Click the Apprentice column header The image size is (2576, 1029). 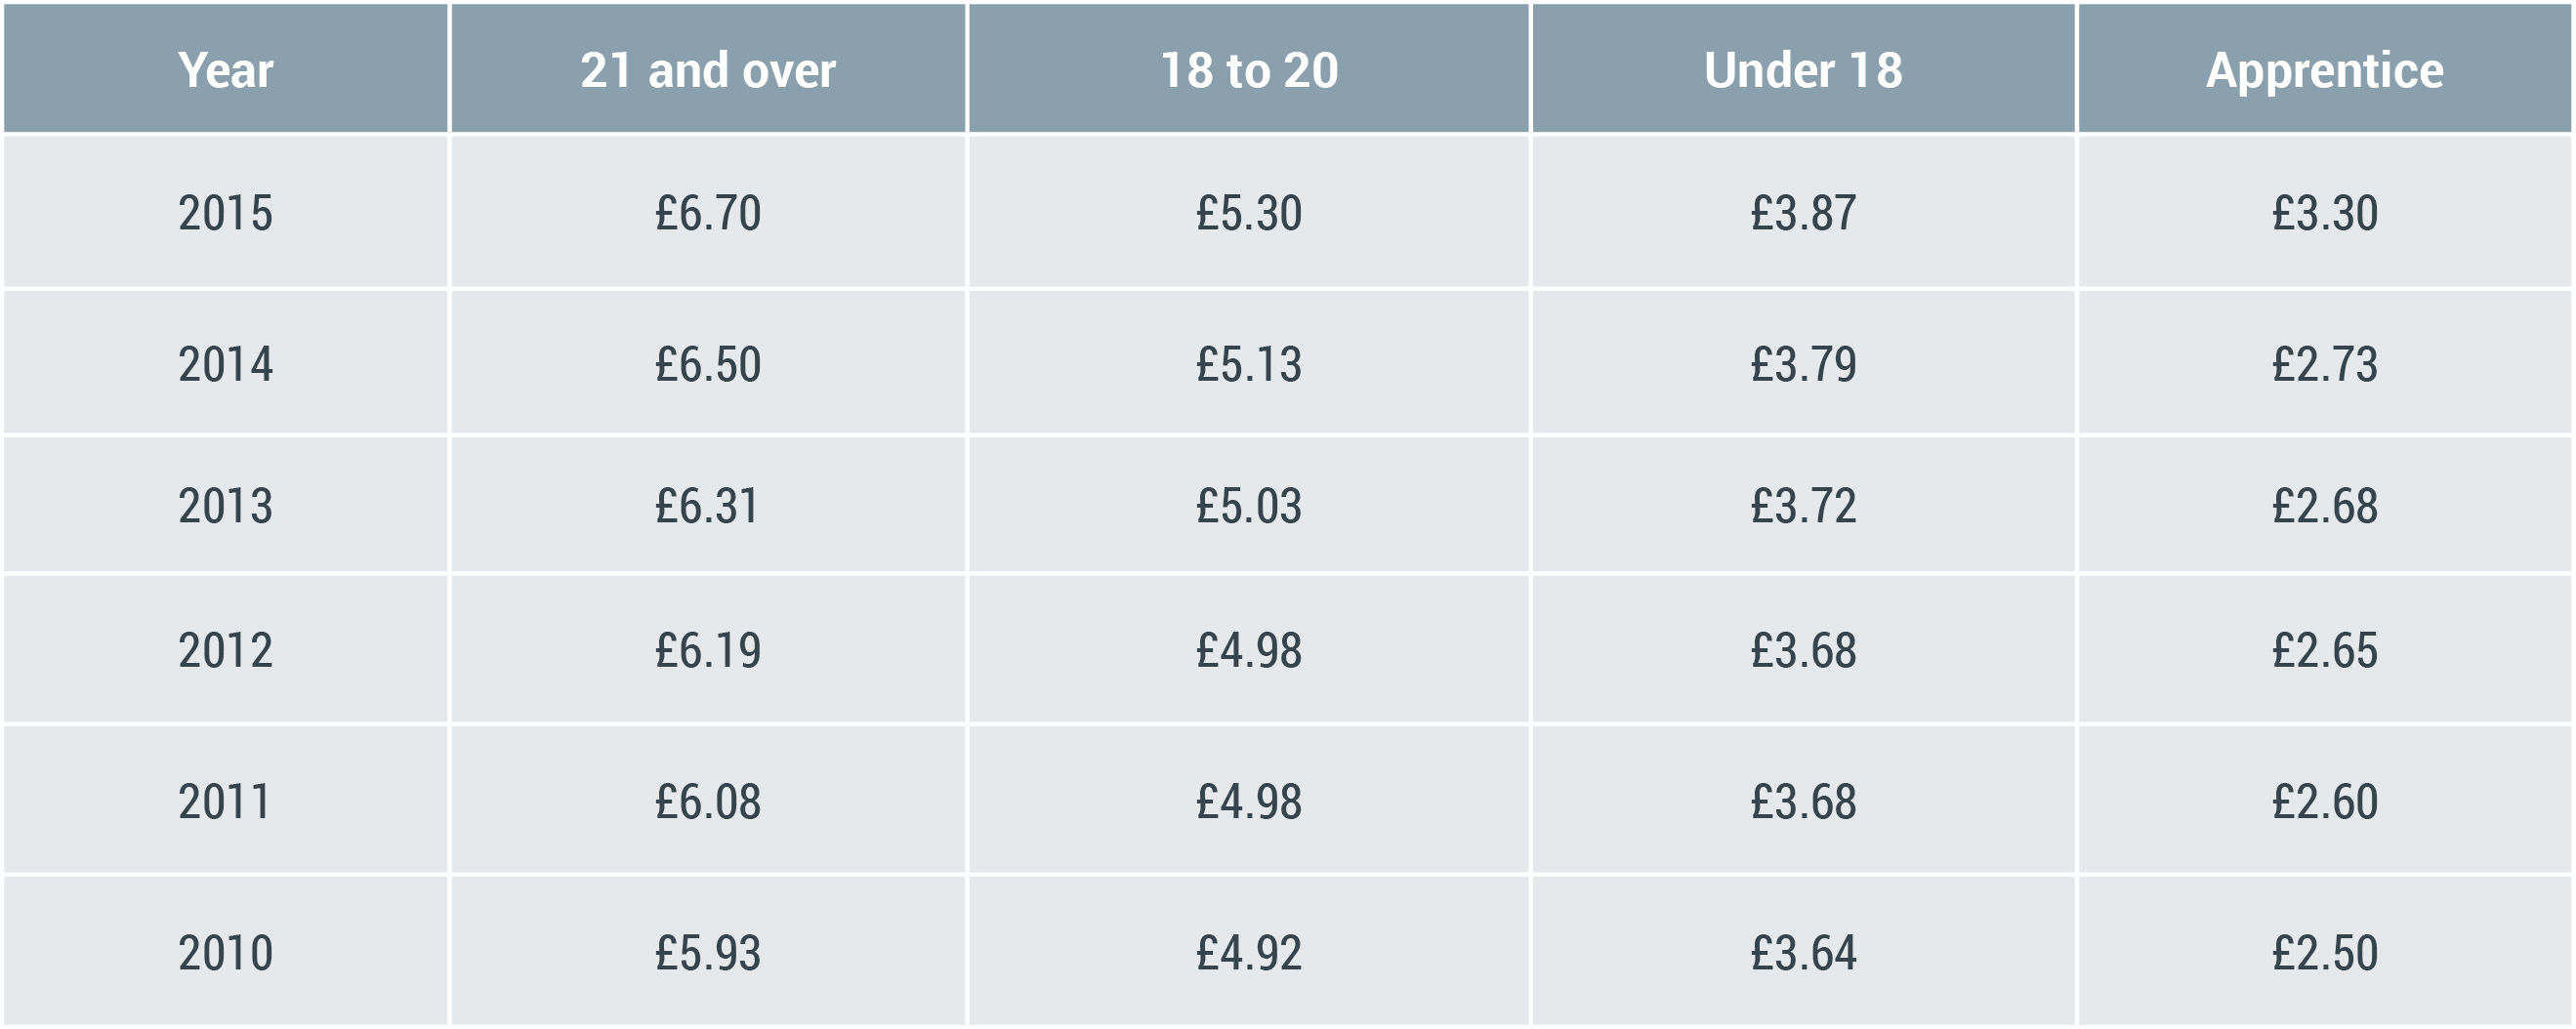(2325, 70)
